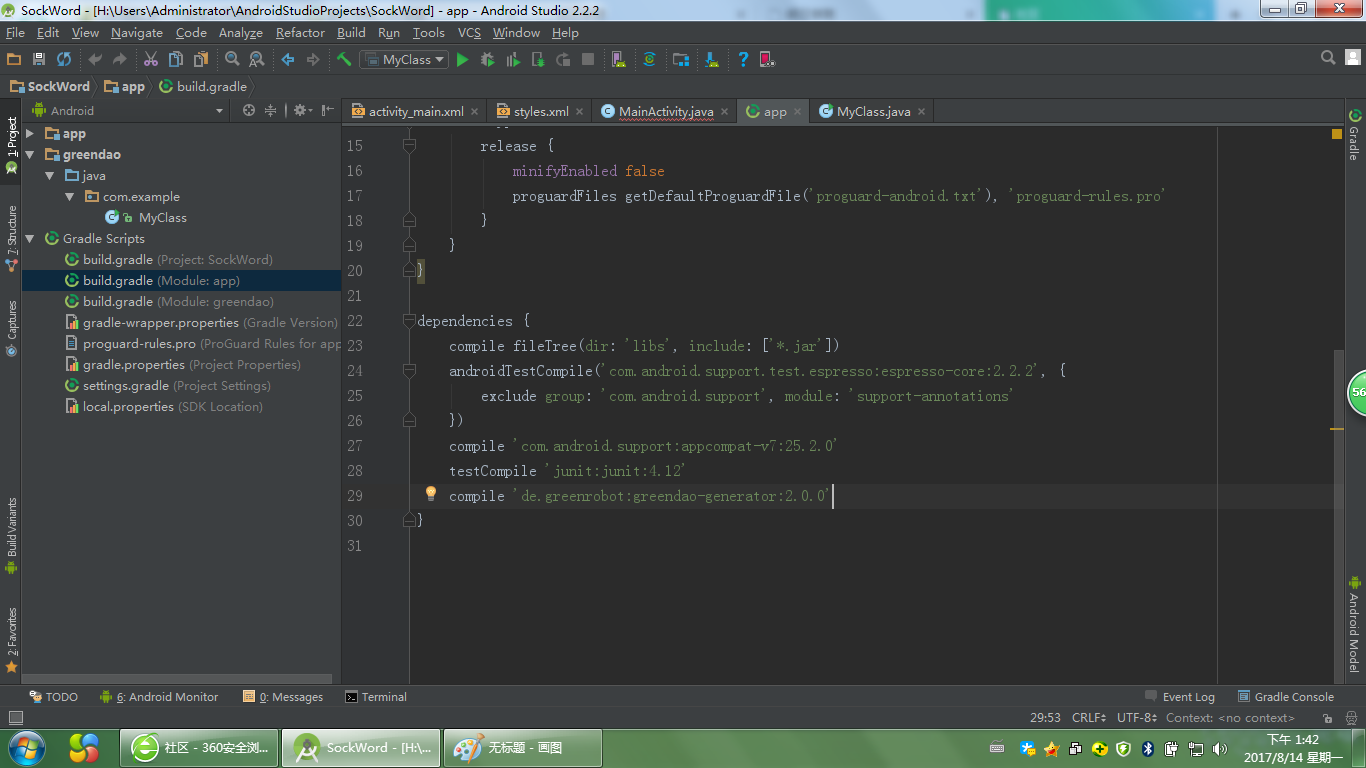This screenshot has width=1366, height=768.
Task: Click the Scroll from Source crosshair icon
Action: pyautogui.click(x=249, y=110)
